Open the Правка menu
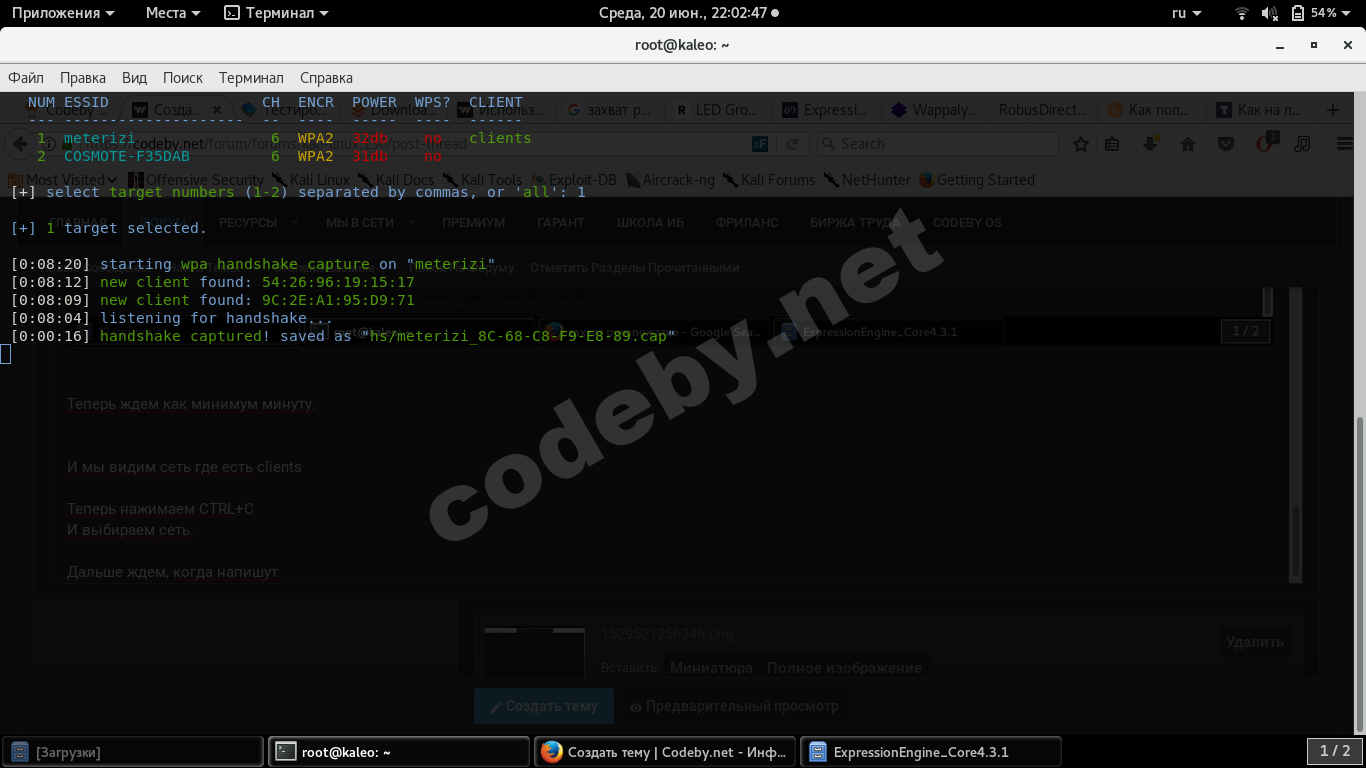This screenshot has width=1366, height=768. click(x=83, y=77)
